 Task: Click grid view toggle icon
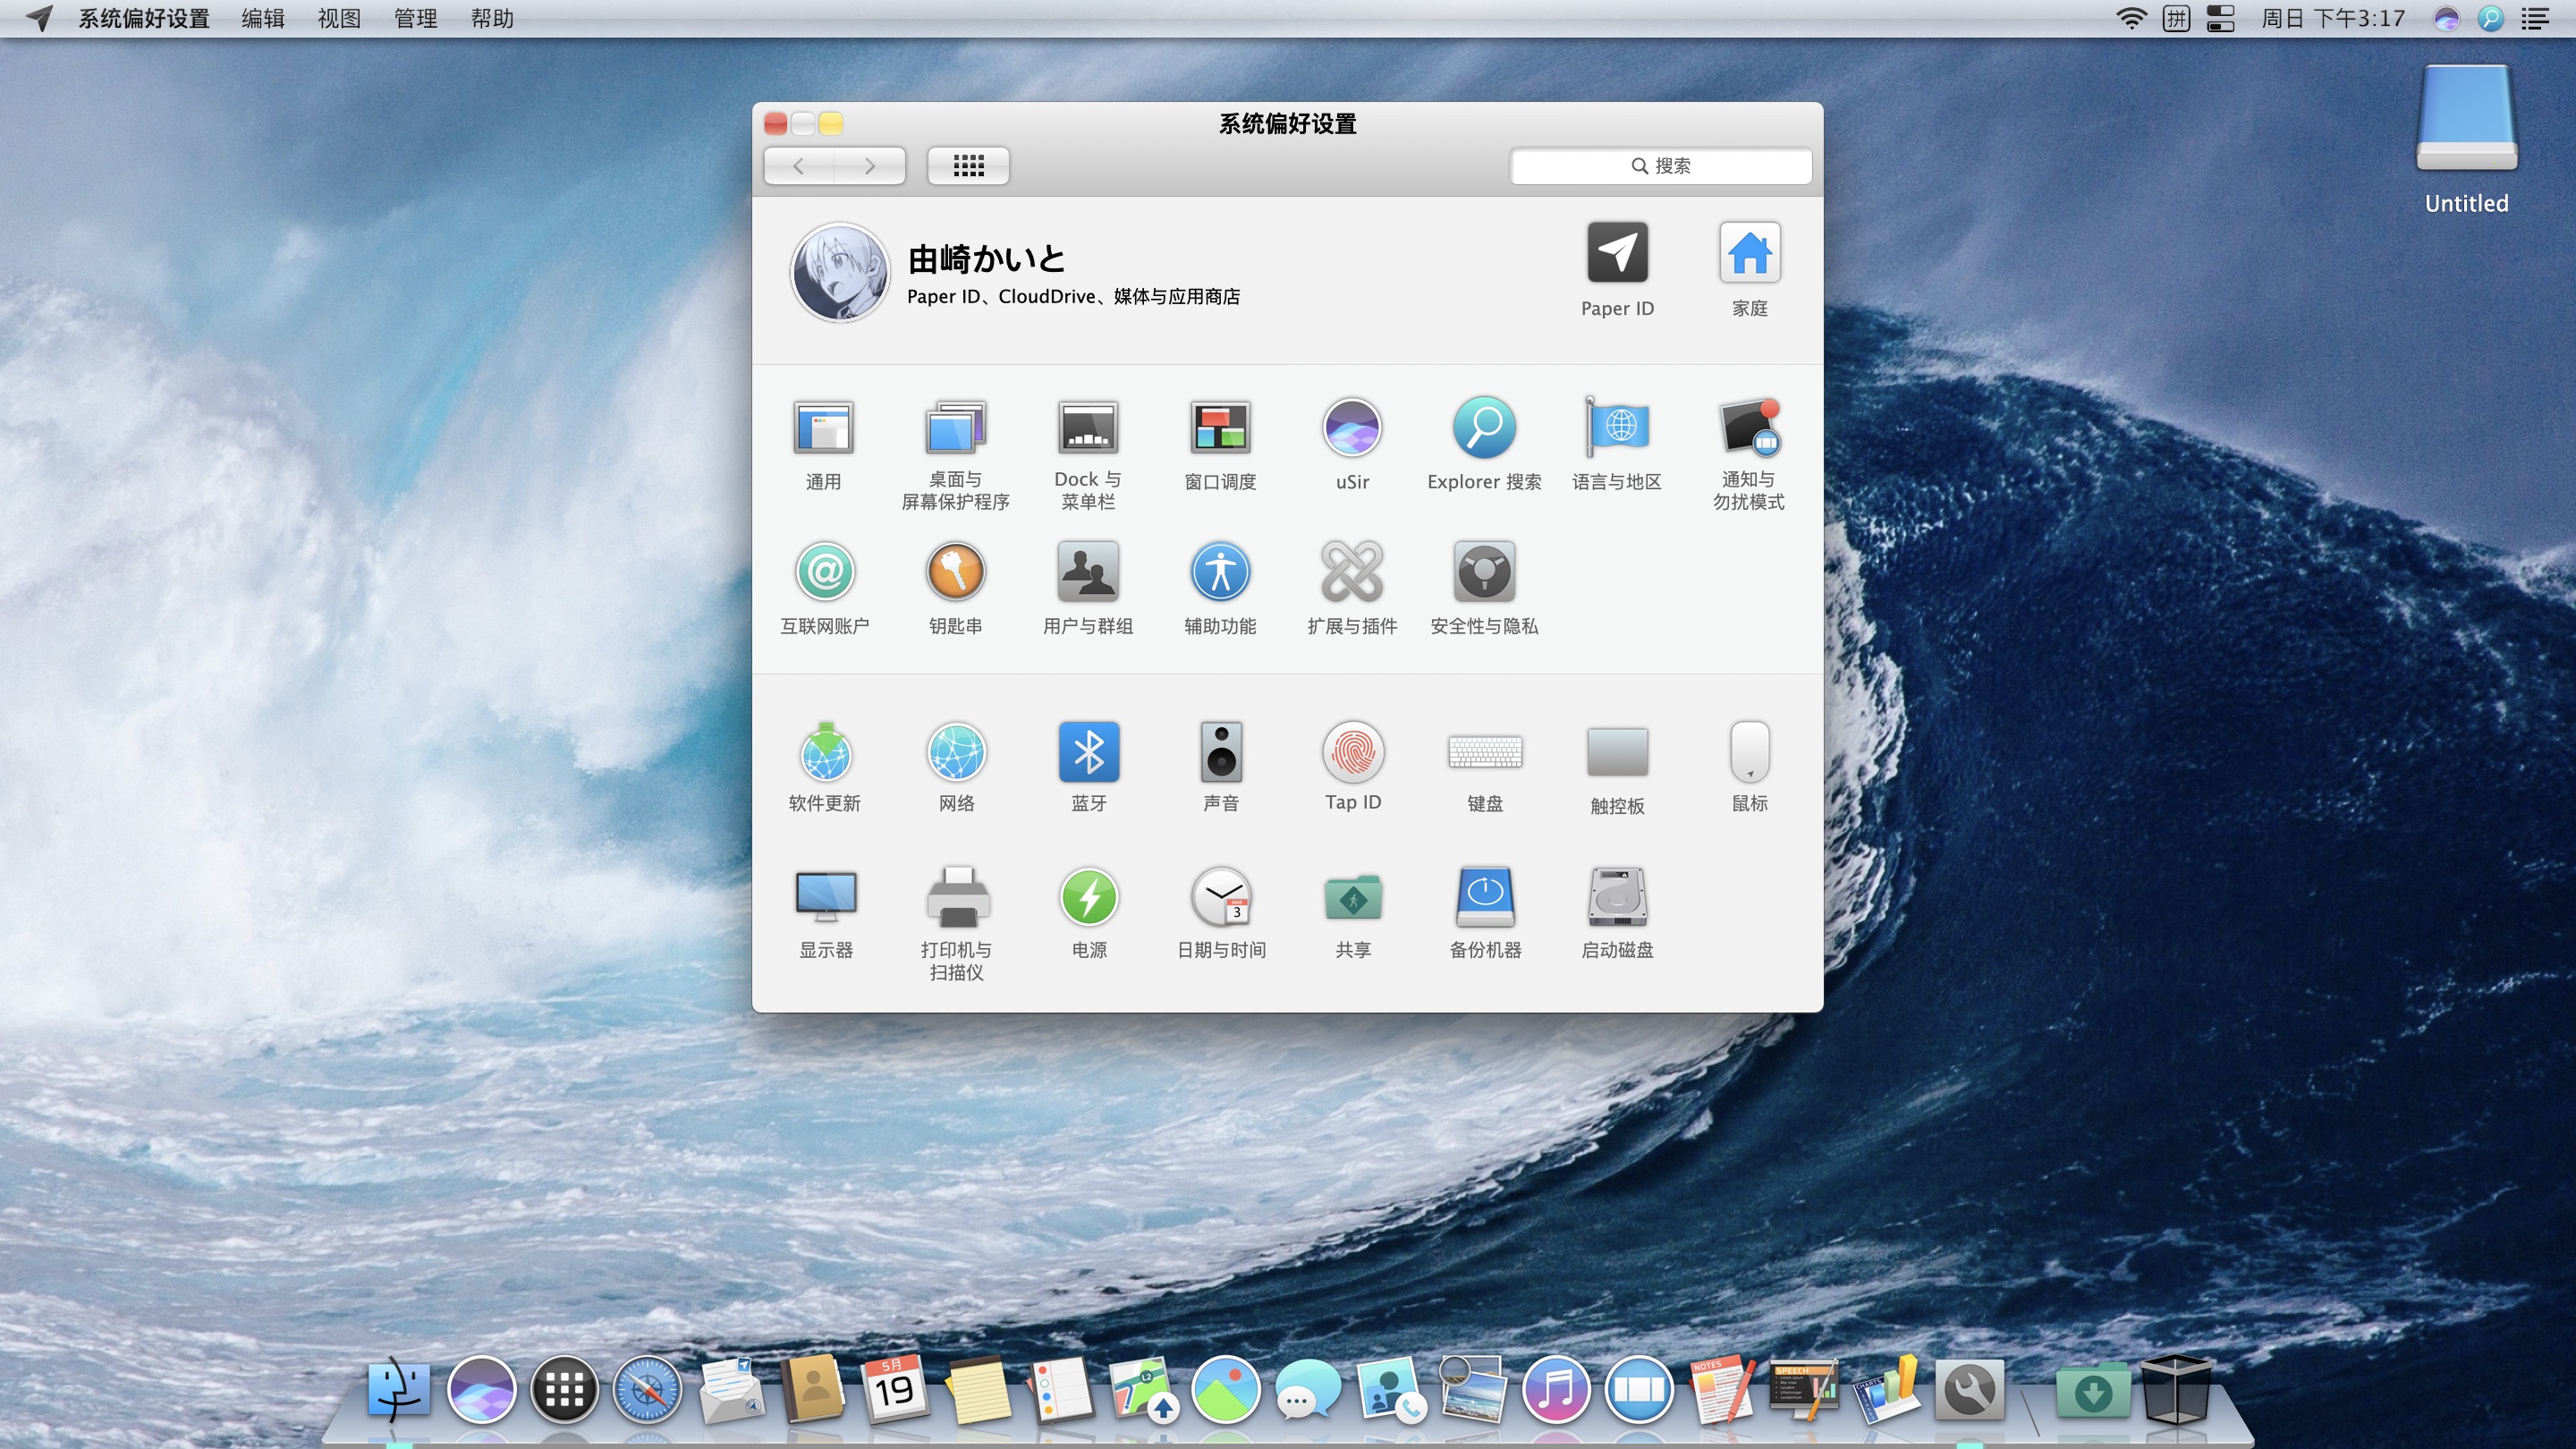click(x=968, y=165)
